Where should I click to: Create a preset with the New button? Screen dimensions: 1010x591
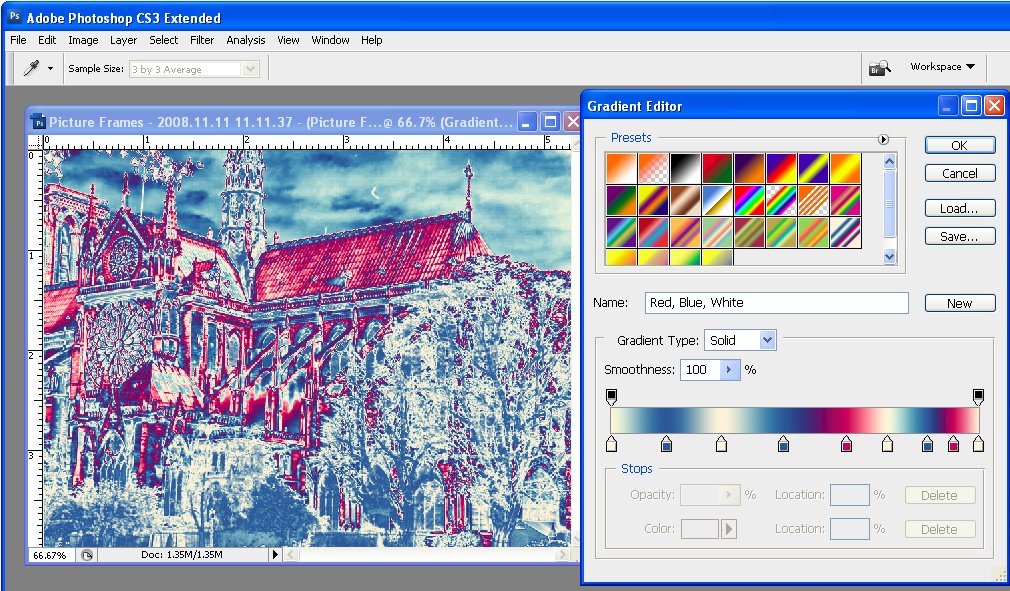960,303
